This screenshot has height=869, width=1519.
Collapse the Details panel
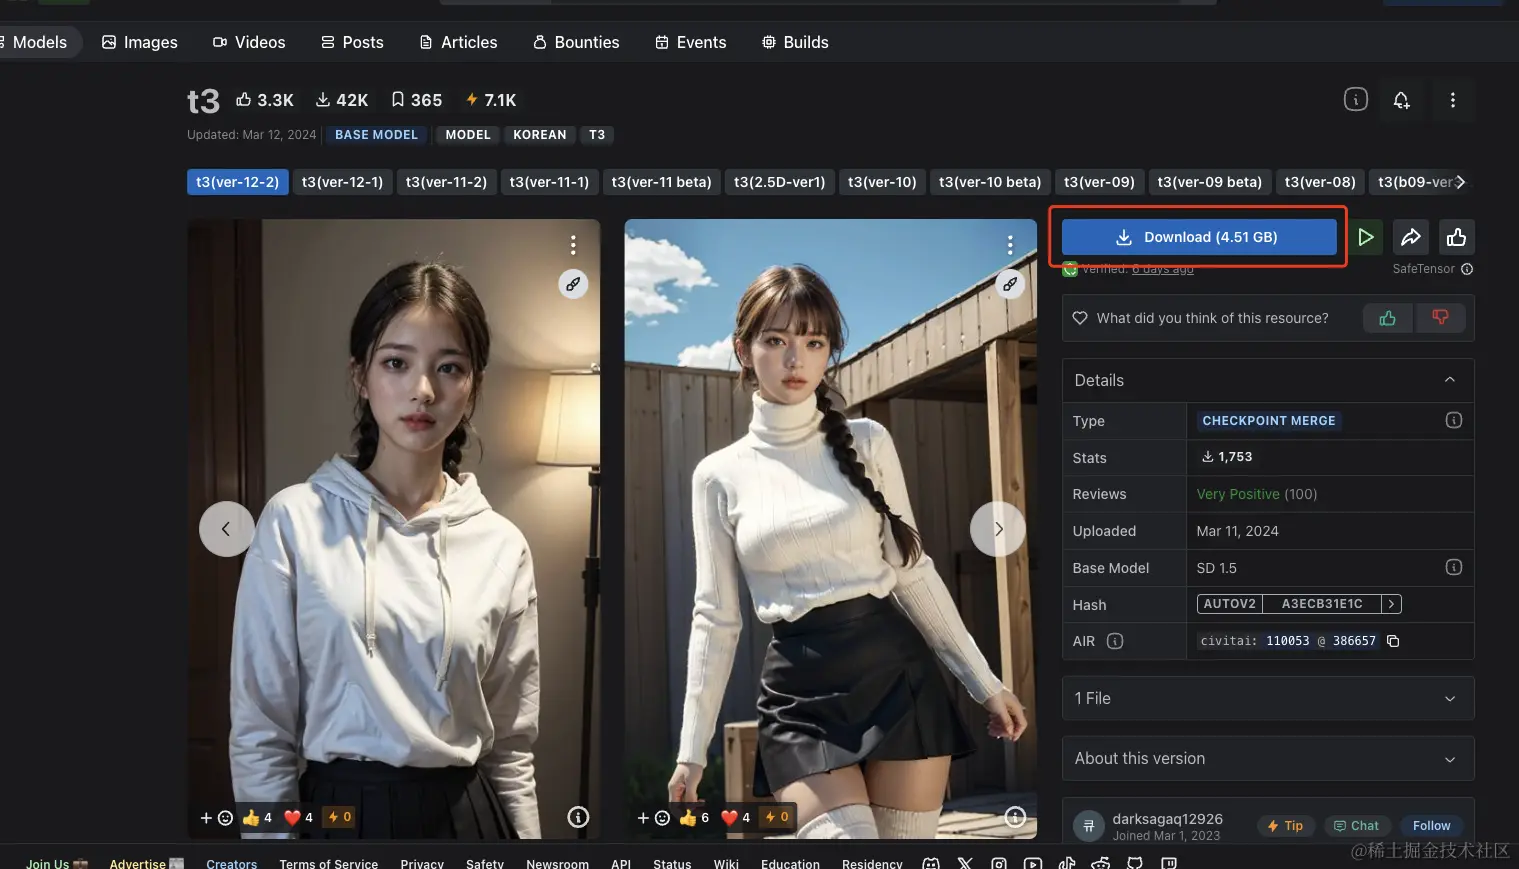[x=1449, y=380]
